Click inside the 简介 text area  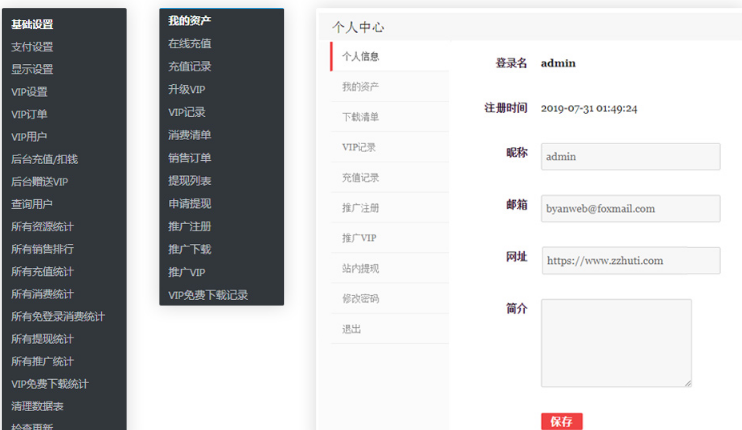point(616,342)
